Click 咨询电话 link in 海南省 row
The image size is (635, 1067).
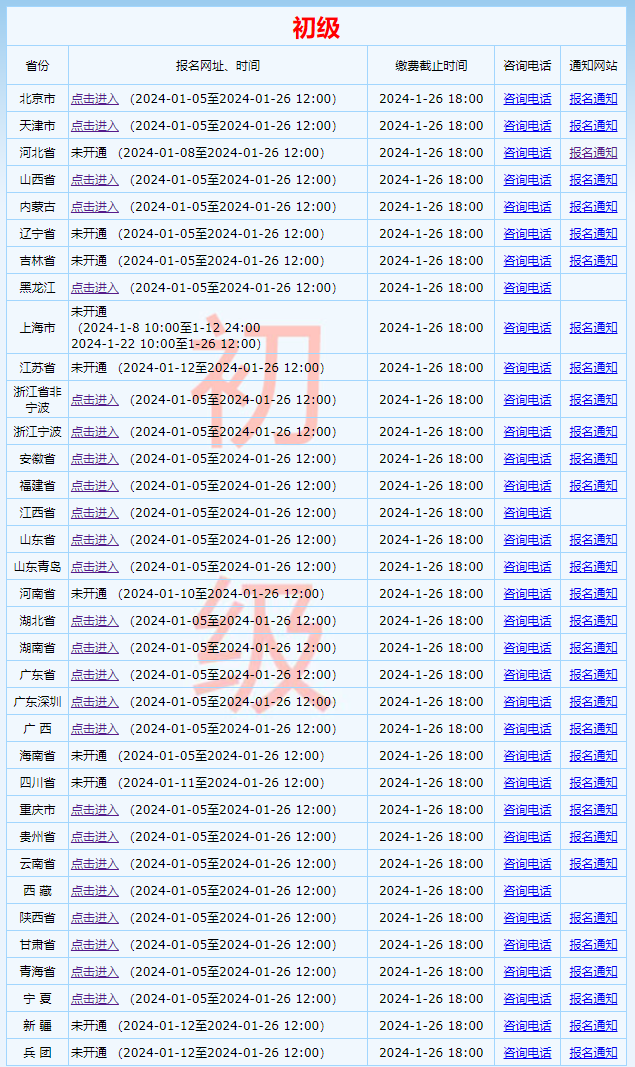(527, 755)
